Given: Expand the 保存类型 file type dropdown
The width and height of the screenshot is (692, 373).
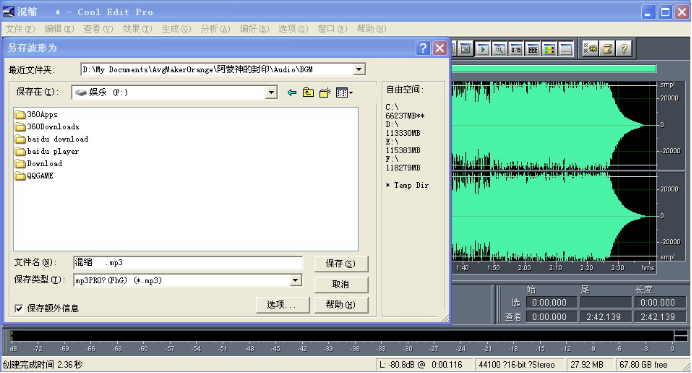Looking at the screenshot, I should click(x=296, y=280).
